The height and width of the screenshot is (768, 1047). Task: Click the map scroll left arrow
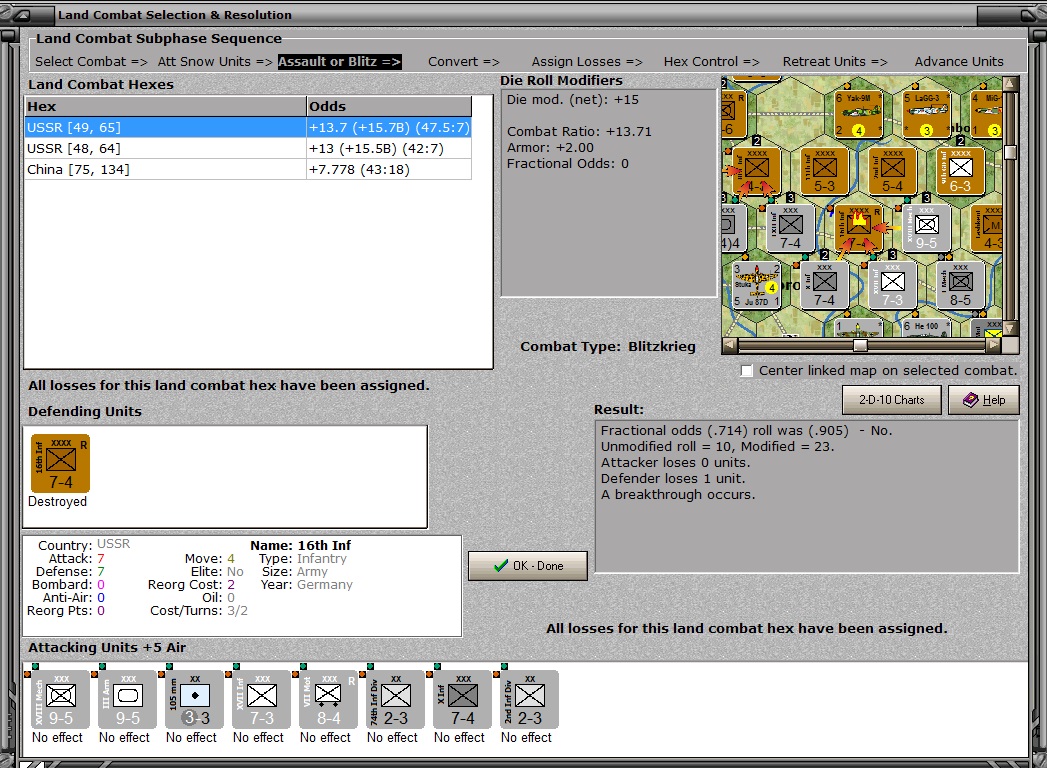click(730, 345)
